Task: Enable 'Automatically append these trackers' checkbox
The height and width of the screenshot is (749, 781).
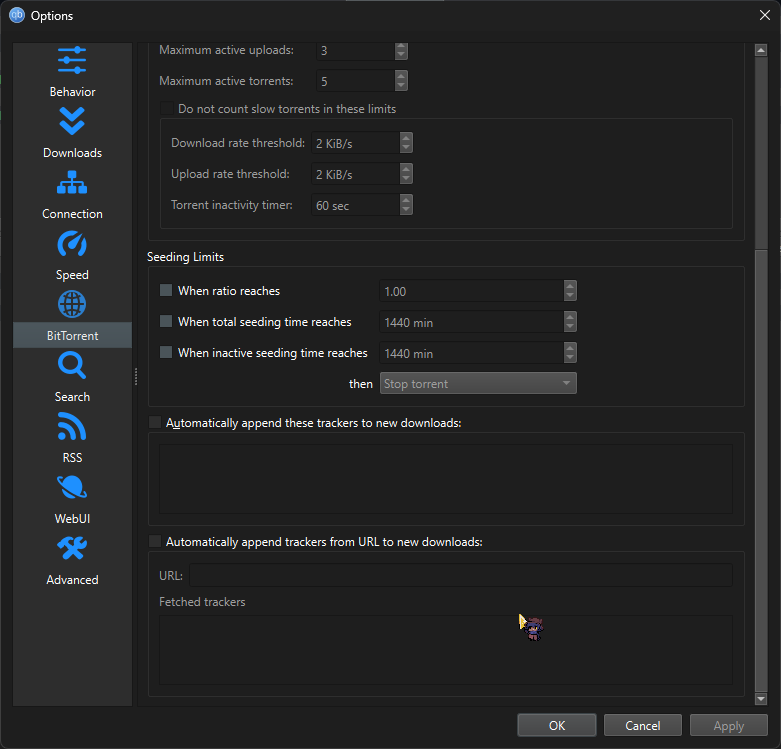Action: [x=155, y=423]
